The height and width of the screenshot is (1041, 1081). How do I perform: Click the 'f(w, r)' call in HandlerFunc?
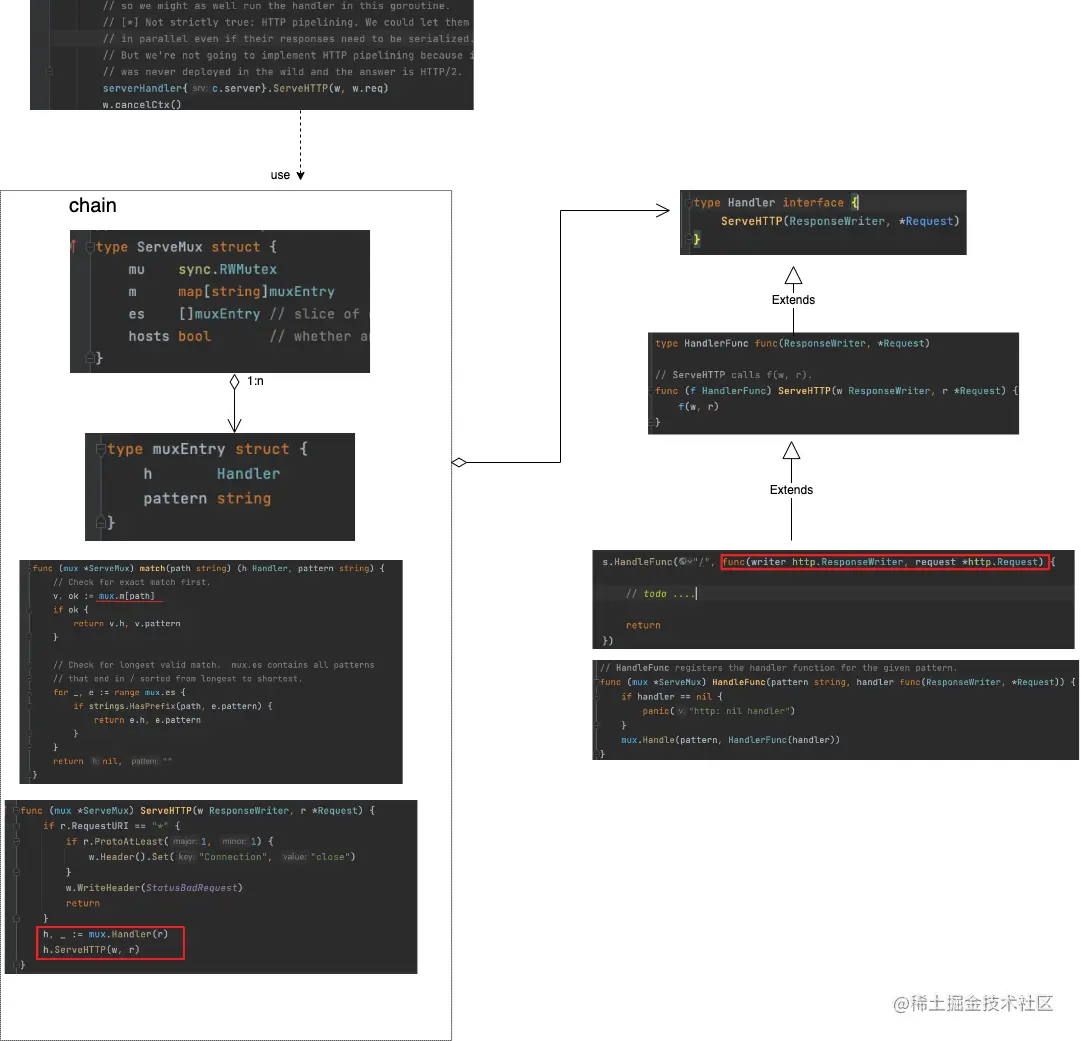click(698, 407)
